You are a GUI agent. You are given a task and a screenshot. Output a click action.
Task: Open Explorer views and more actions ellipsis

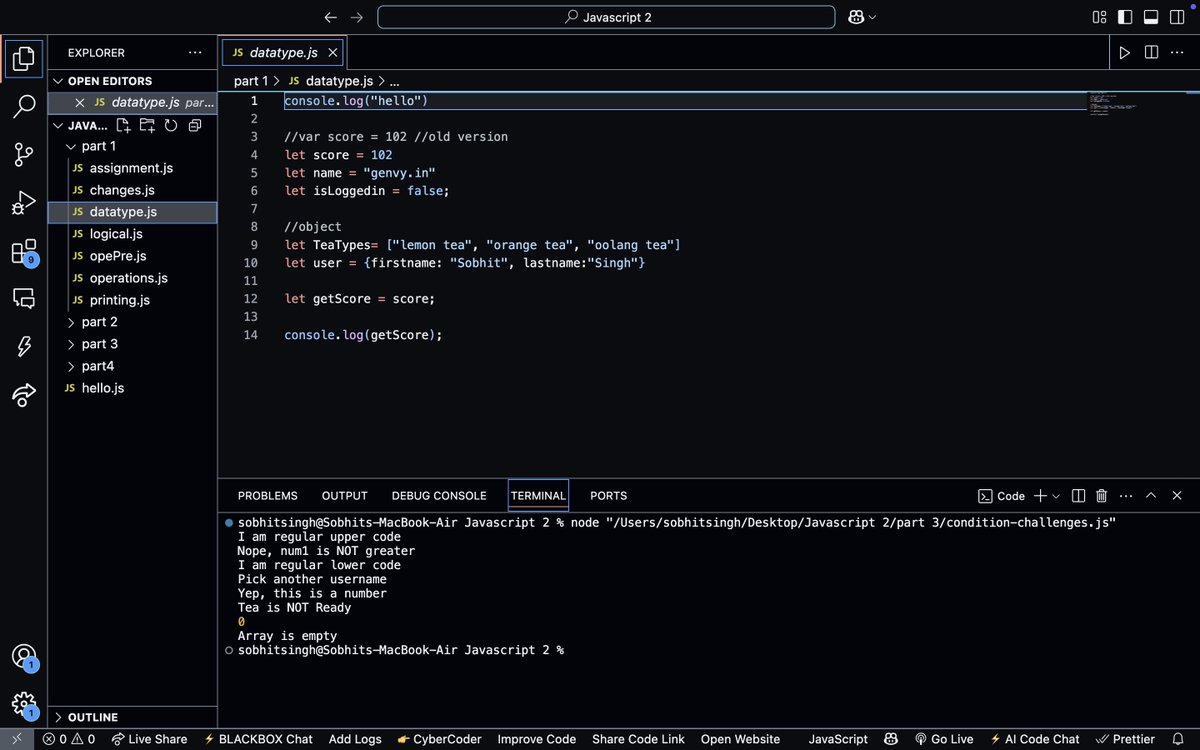[x=195, y=52]
